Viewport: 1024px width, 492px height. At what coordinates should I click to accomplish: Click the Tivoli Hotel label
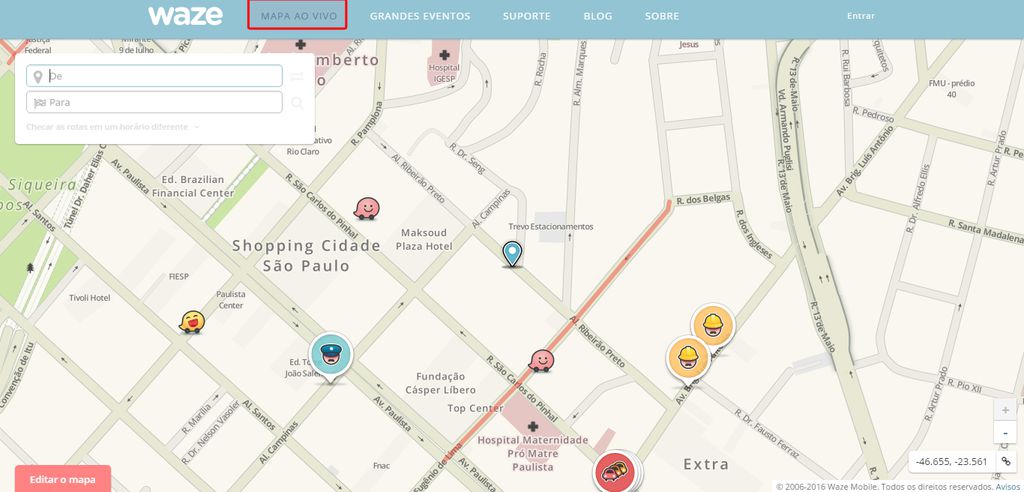pyautogui.click(x=89, y=298)
